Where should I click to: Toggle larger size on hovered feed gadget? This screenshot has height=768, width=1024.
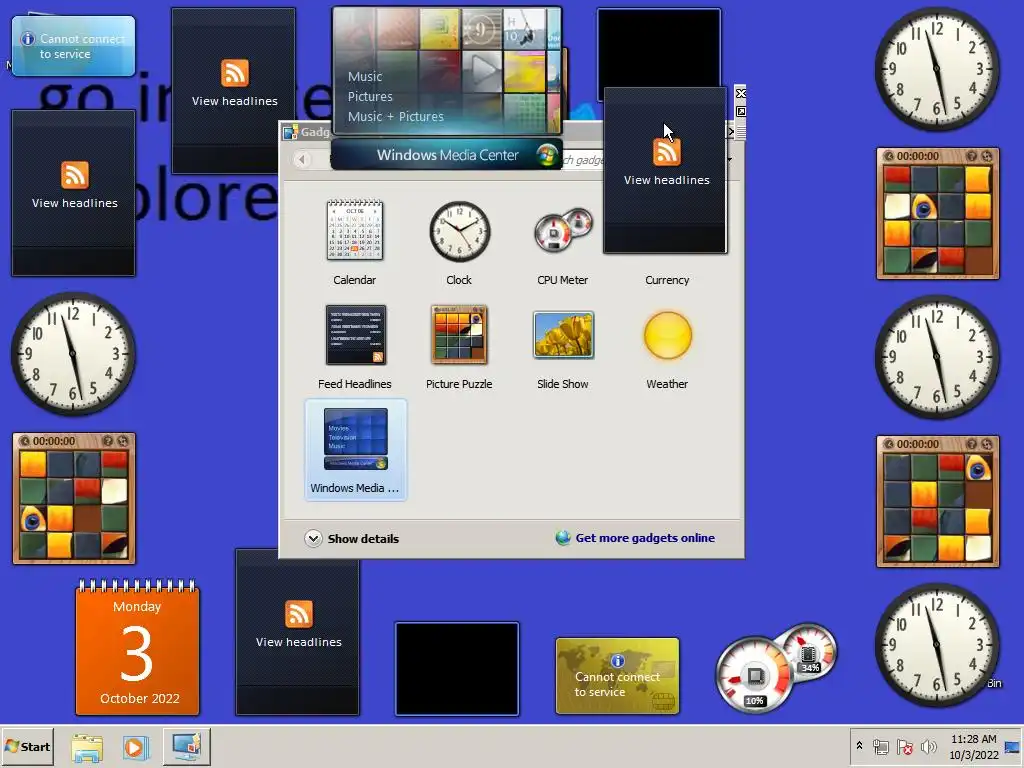pyautogui.click(x=741, y=112)
